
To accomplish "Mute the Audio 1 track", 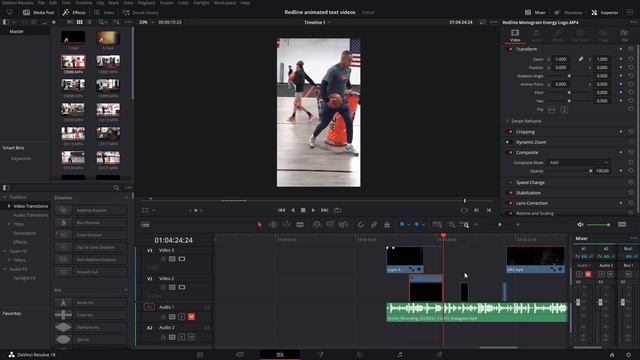I will [x=191, y=317].
